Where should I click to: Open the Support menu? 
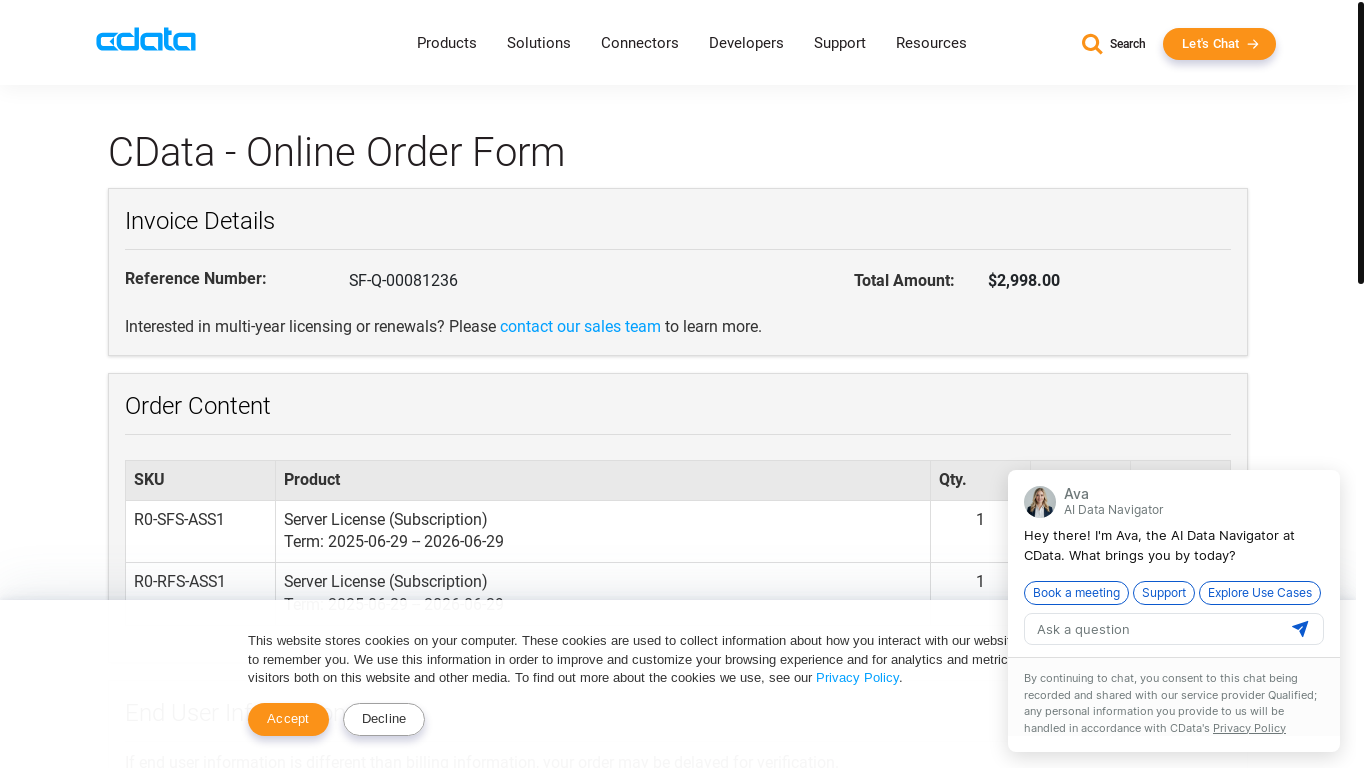tap(840, 43)
